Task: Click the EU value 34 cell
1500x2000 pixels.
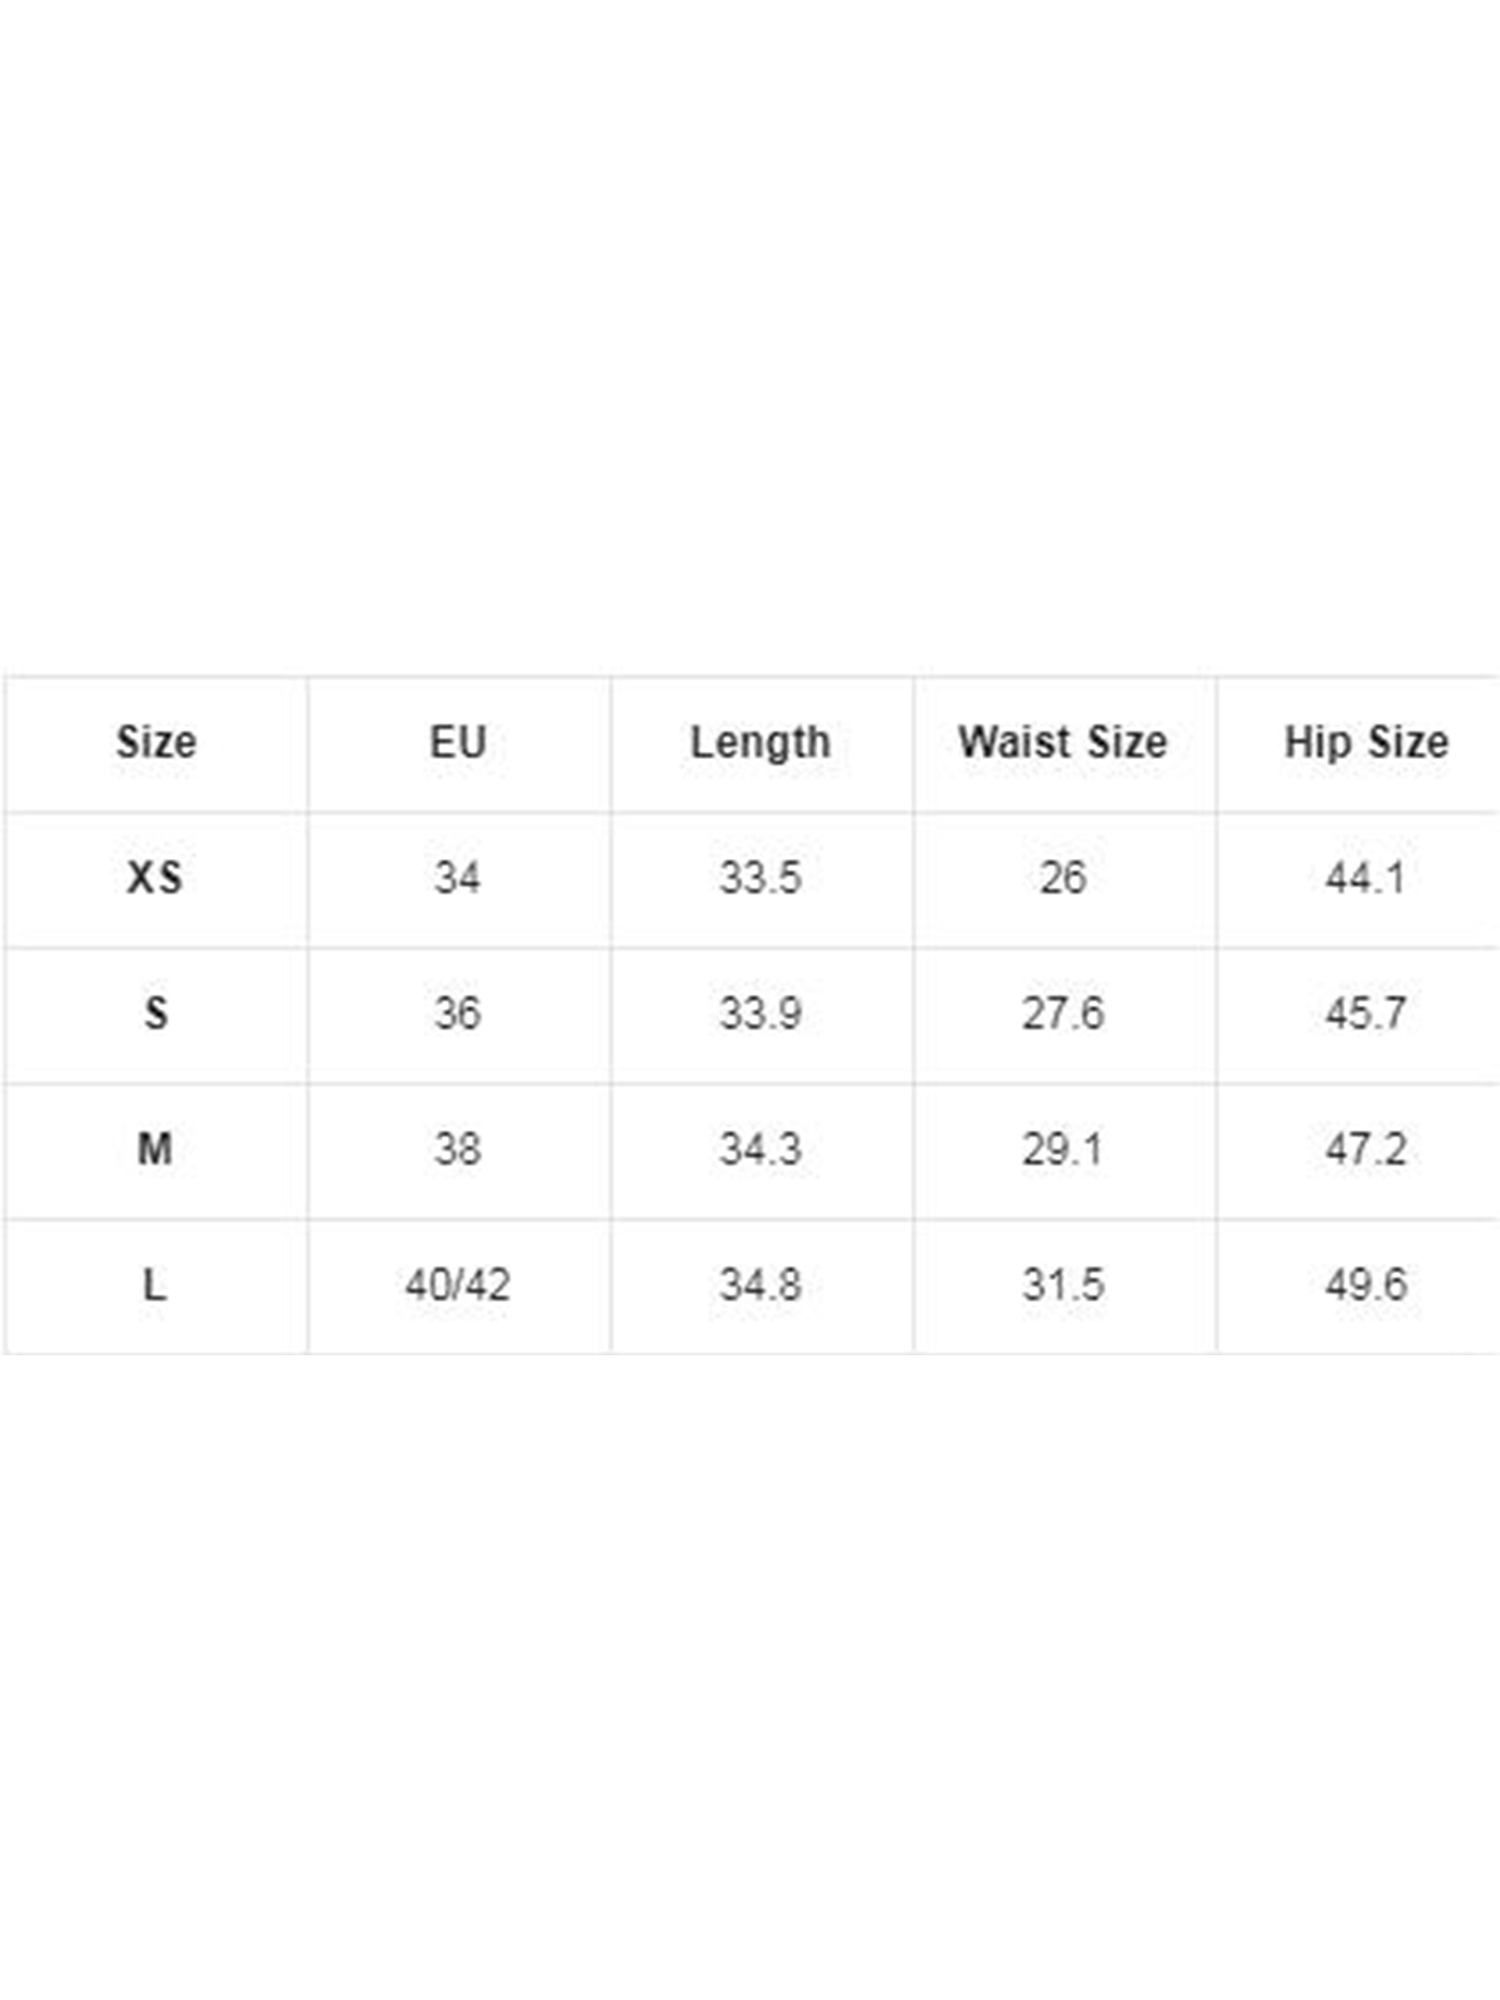Action: click(458, 878)
